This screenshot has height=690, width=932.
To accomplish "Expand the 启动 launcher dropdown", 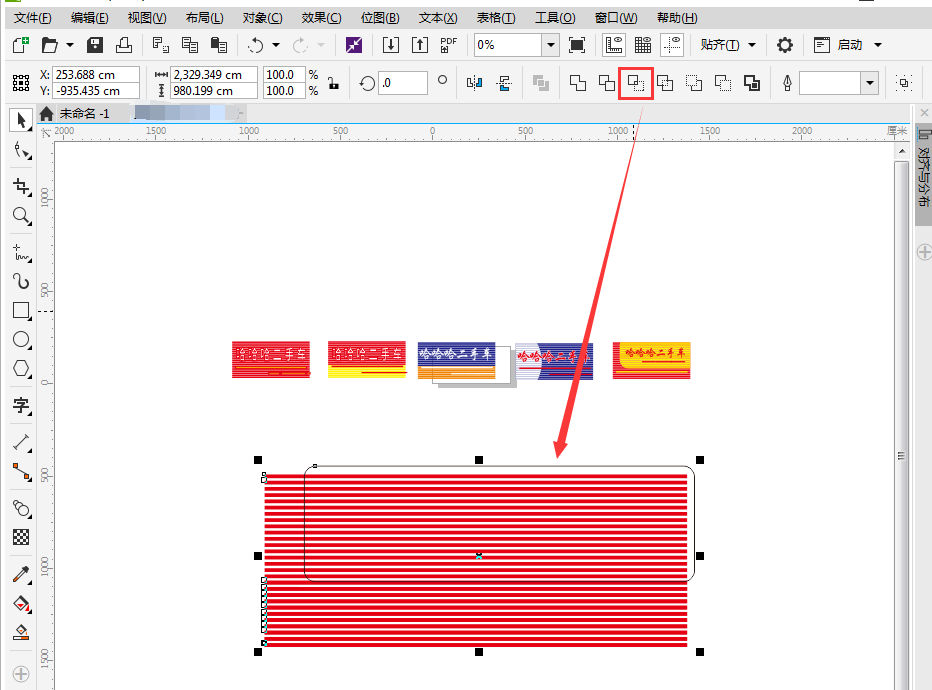I will [878, 45].
